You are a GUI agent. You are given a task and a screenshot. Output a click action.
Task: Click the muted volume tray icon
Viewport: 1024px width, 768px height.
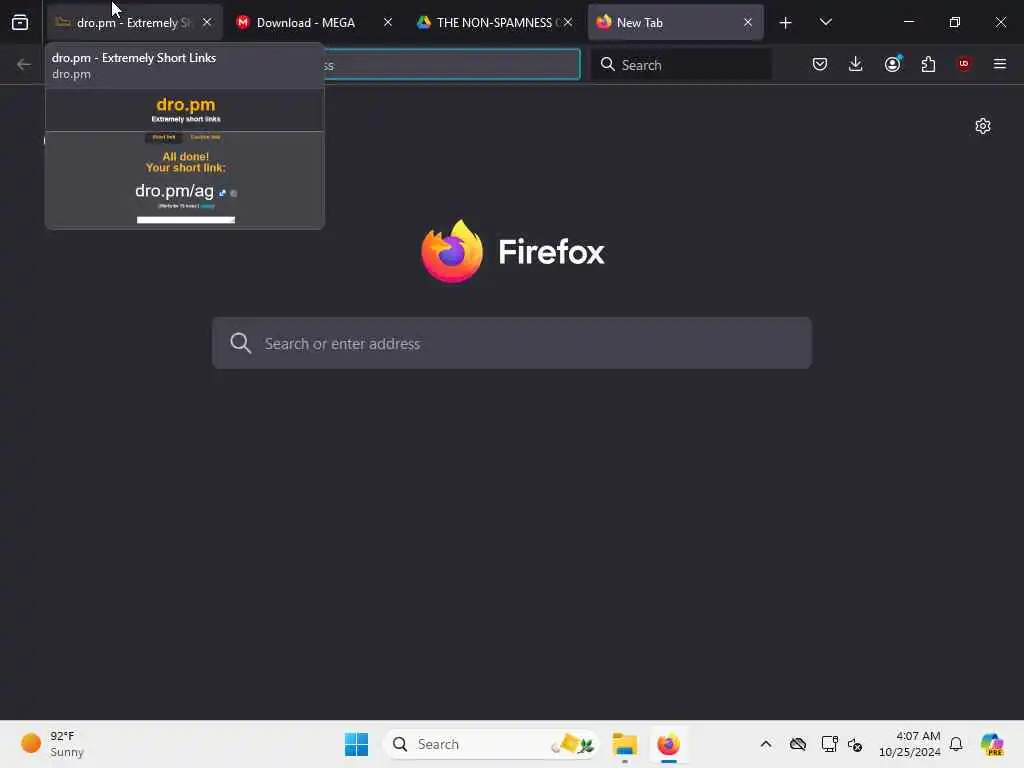point(855,744)
